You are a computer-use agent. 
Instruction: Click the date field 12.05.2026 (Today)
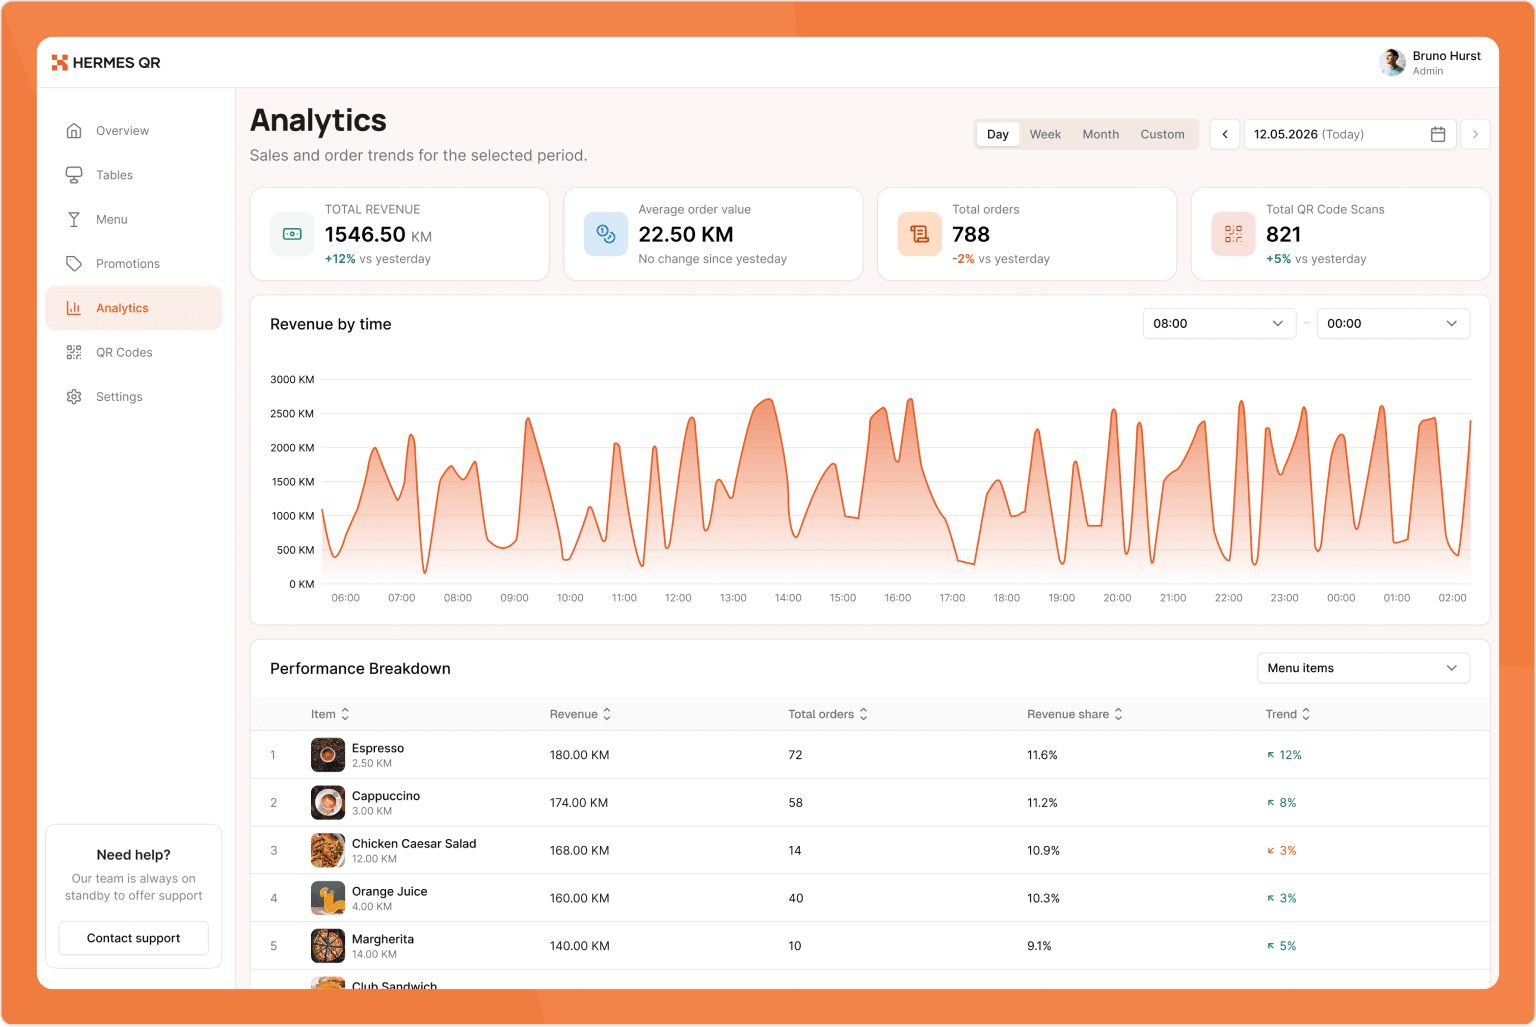[x=1350, y=134]
